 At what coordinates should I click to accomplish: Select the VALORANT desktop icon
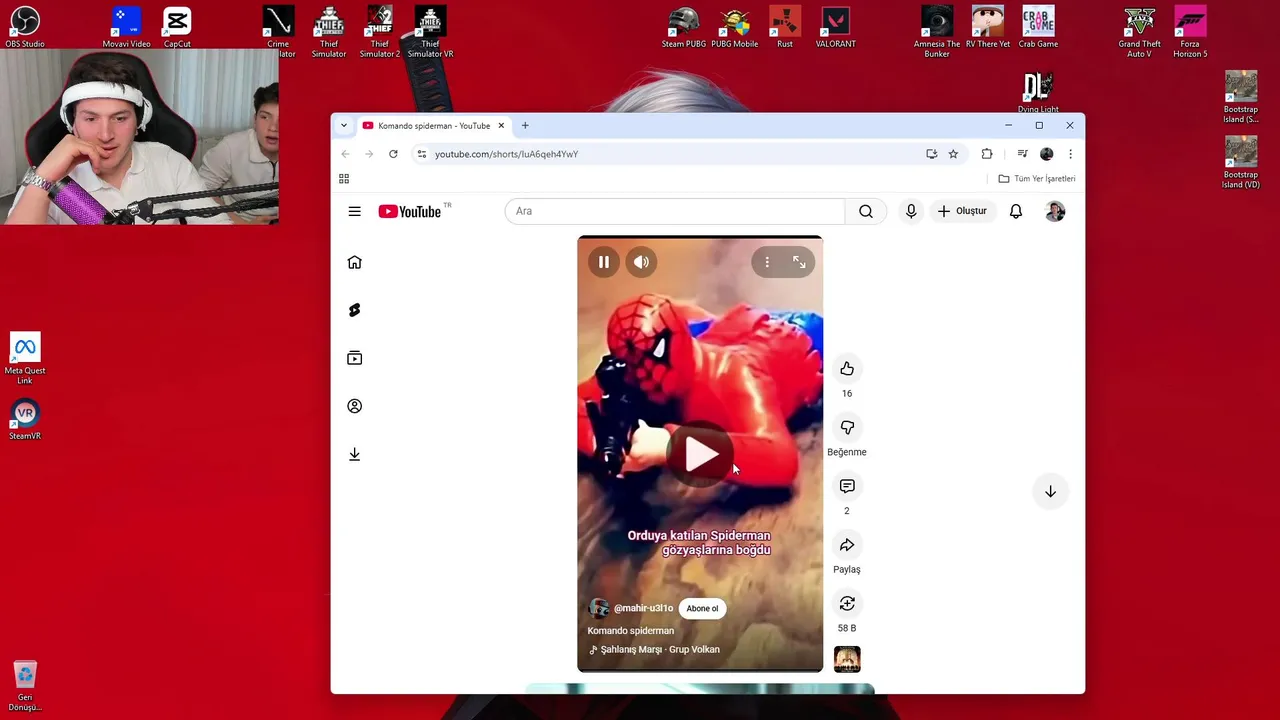click(x=835, y=27)
